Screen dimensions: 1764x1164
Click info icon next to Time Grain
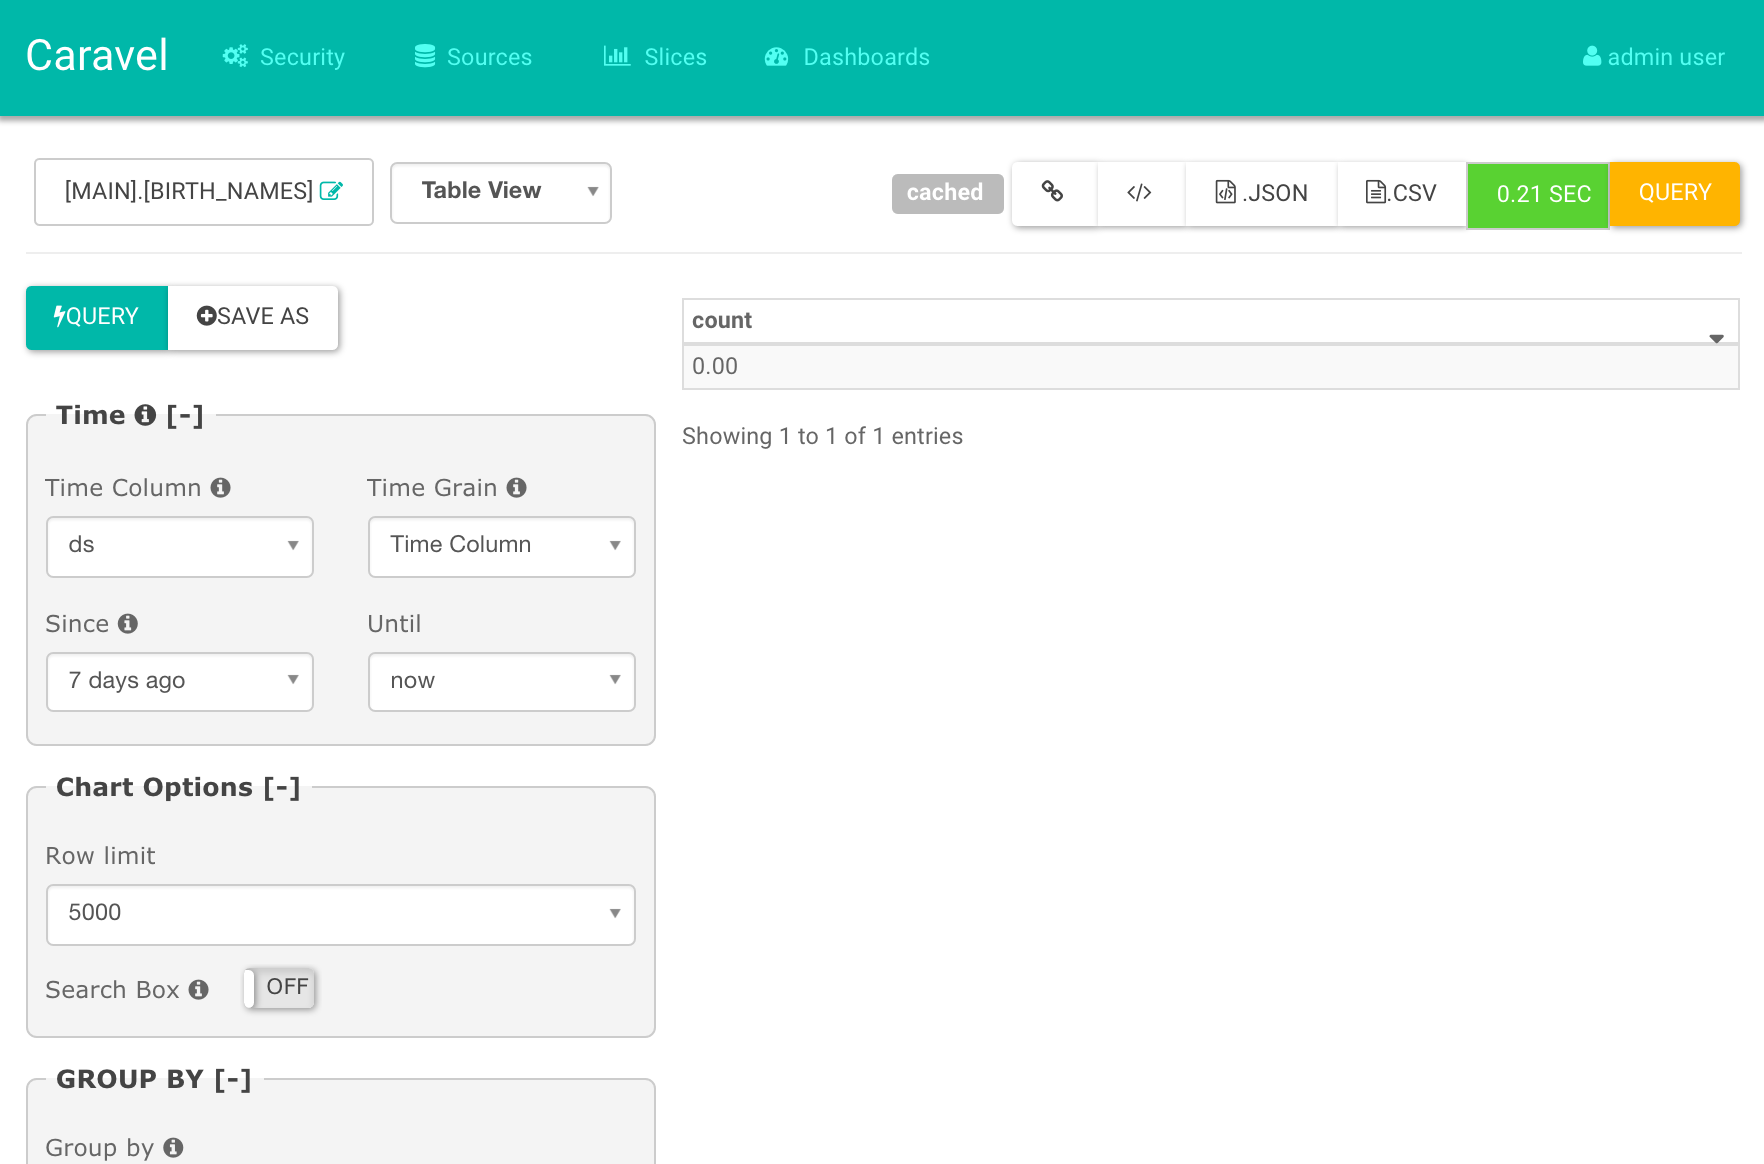point(517,487)
